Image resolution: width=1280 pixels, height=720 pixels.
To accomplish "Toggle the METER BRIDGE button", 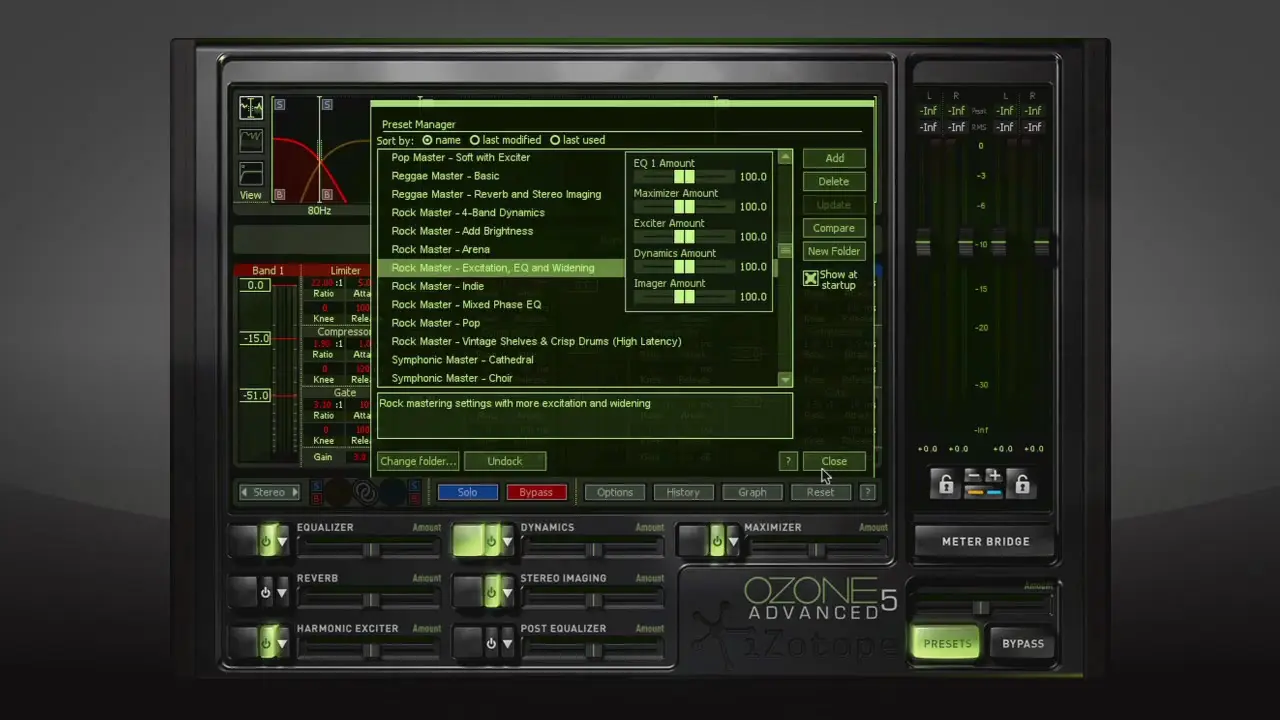I will (985, 541).
